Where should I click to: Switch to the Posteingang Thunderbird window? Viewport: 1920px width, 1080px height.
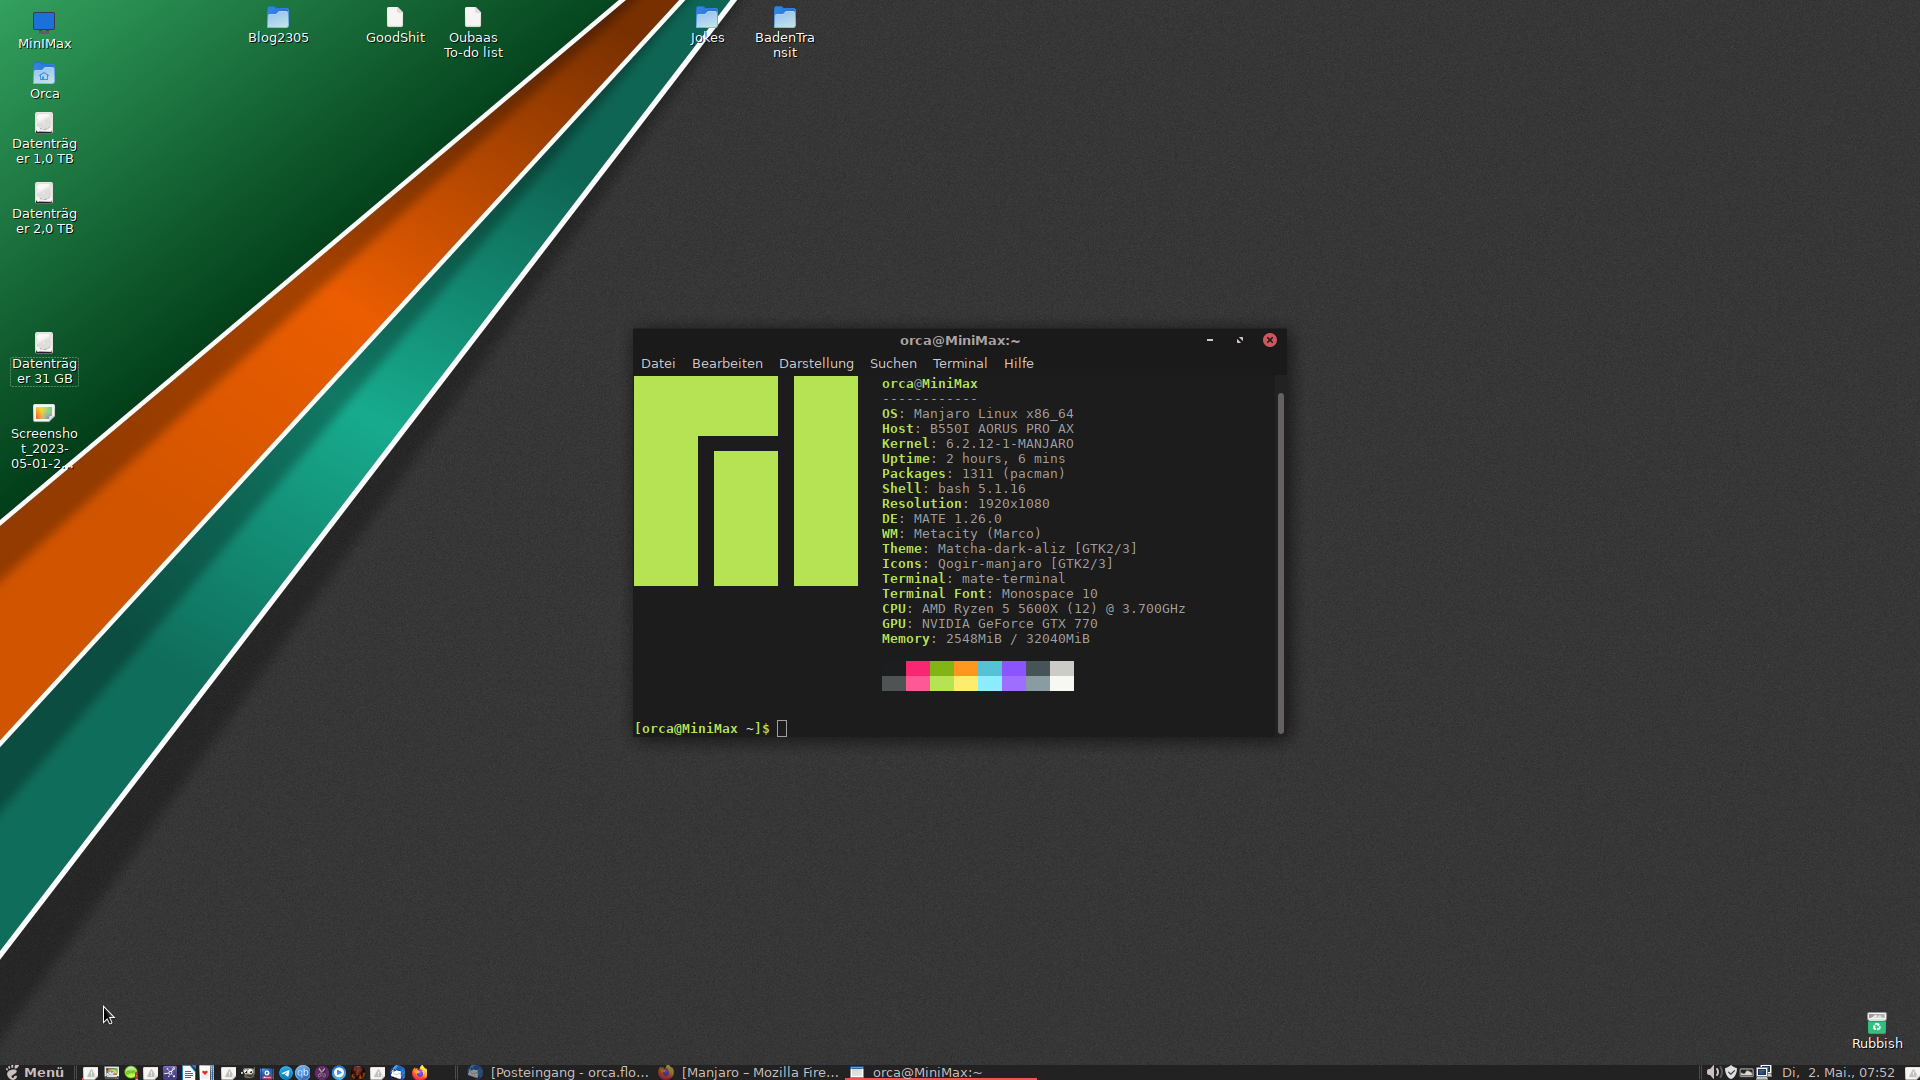tap(558, 1072)
